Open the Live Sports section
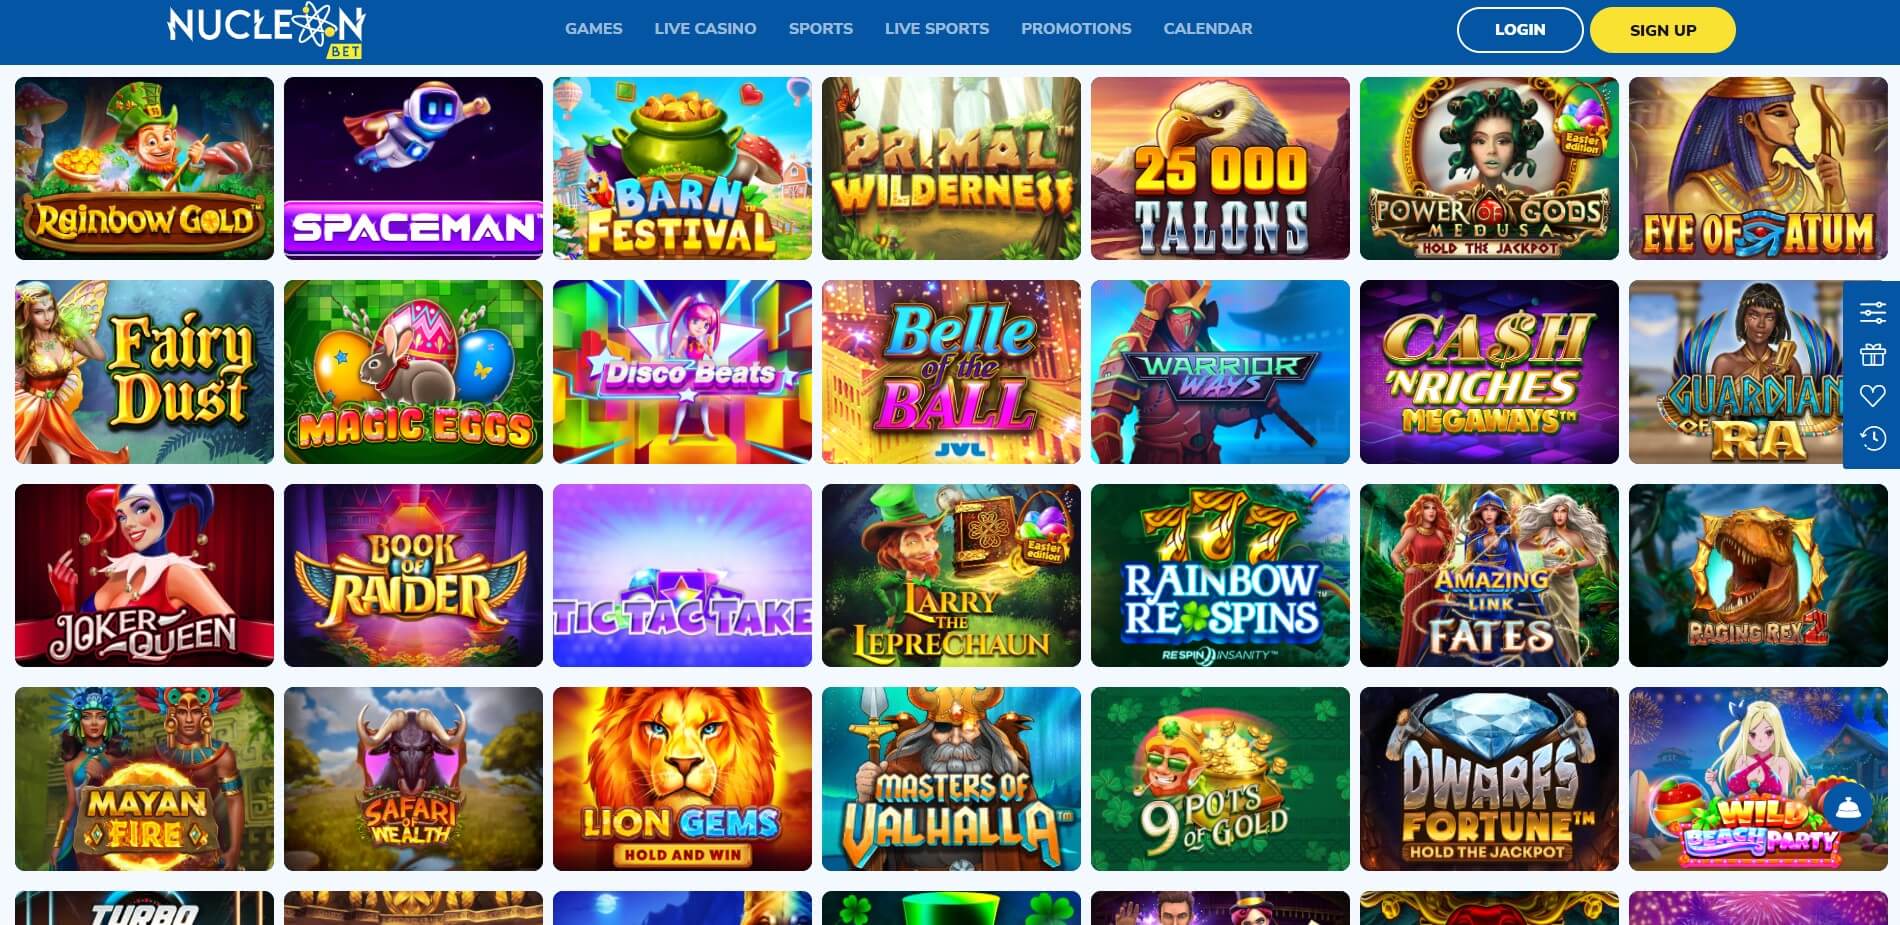Viewport: 1900px width, 925px height. pyautogui.click(x=937, y=29)
